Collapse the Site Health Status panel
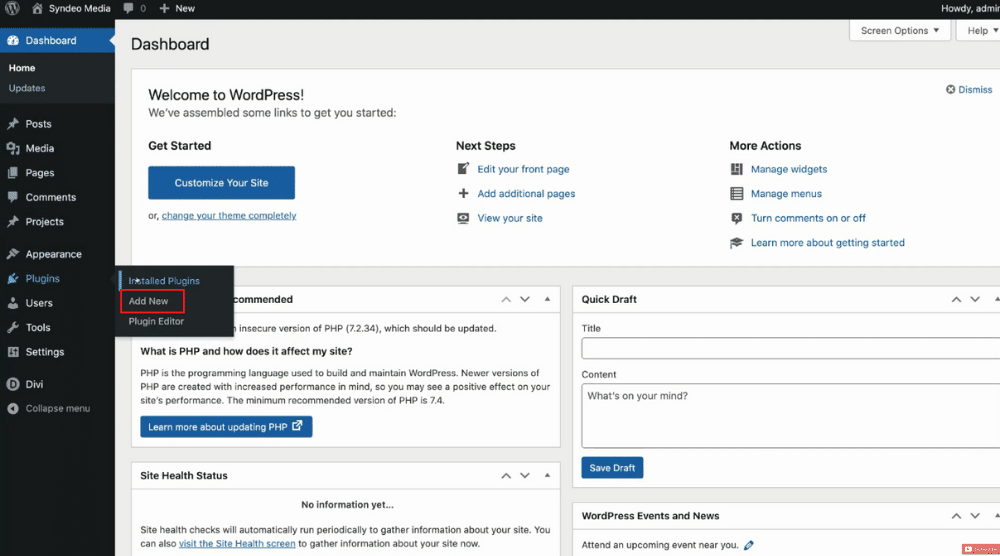The width and height of the screenshot is (1000, 556). 547,475
